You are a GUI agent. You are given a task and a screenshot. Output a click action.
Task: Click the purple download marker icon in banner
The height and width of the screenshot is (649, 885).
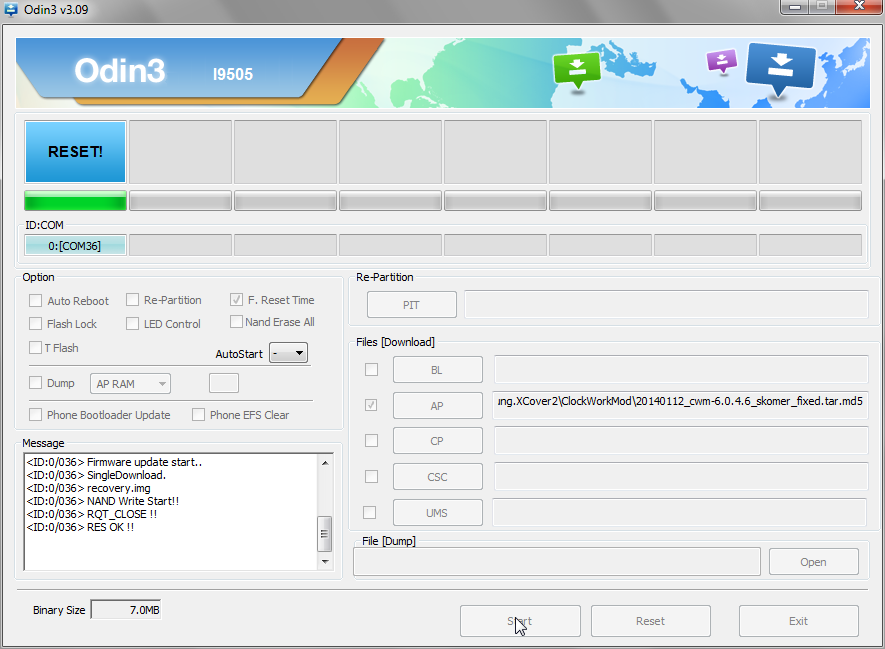(722, 61)
